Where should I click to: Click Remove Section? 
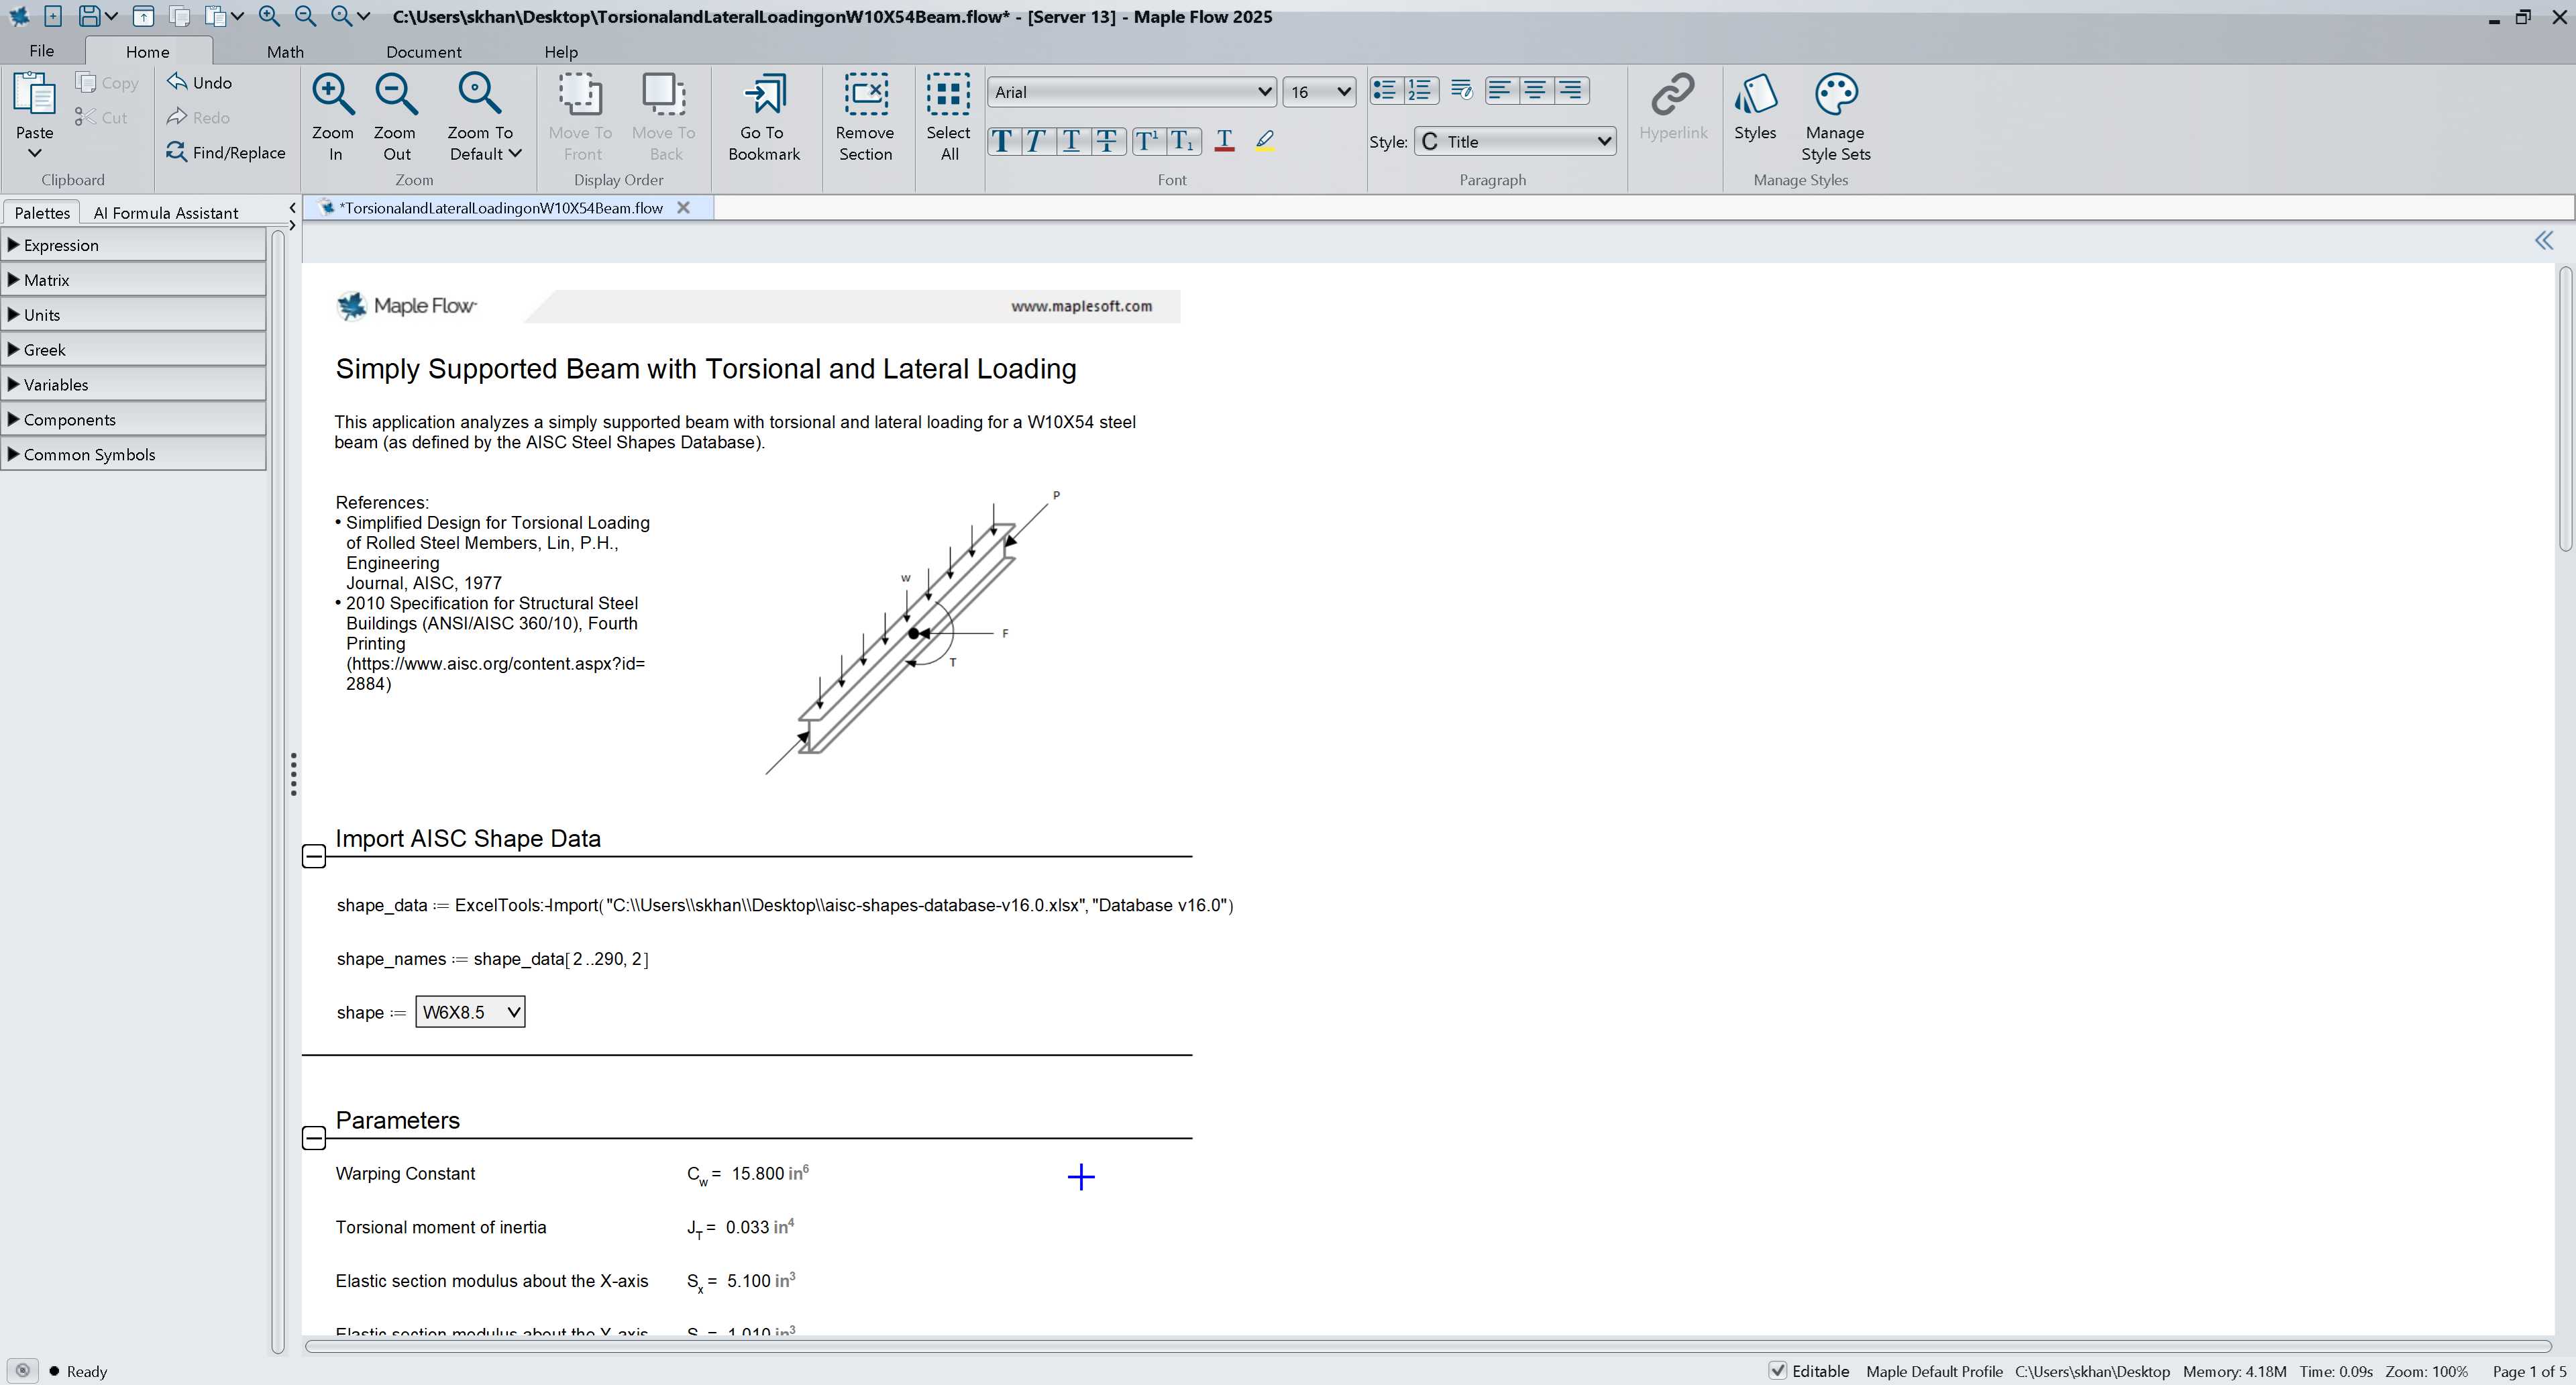866,117
